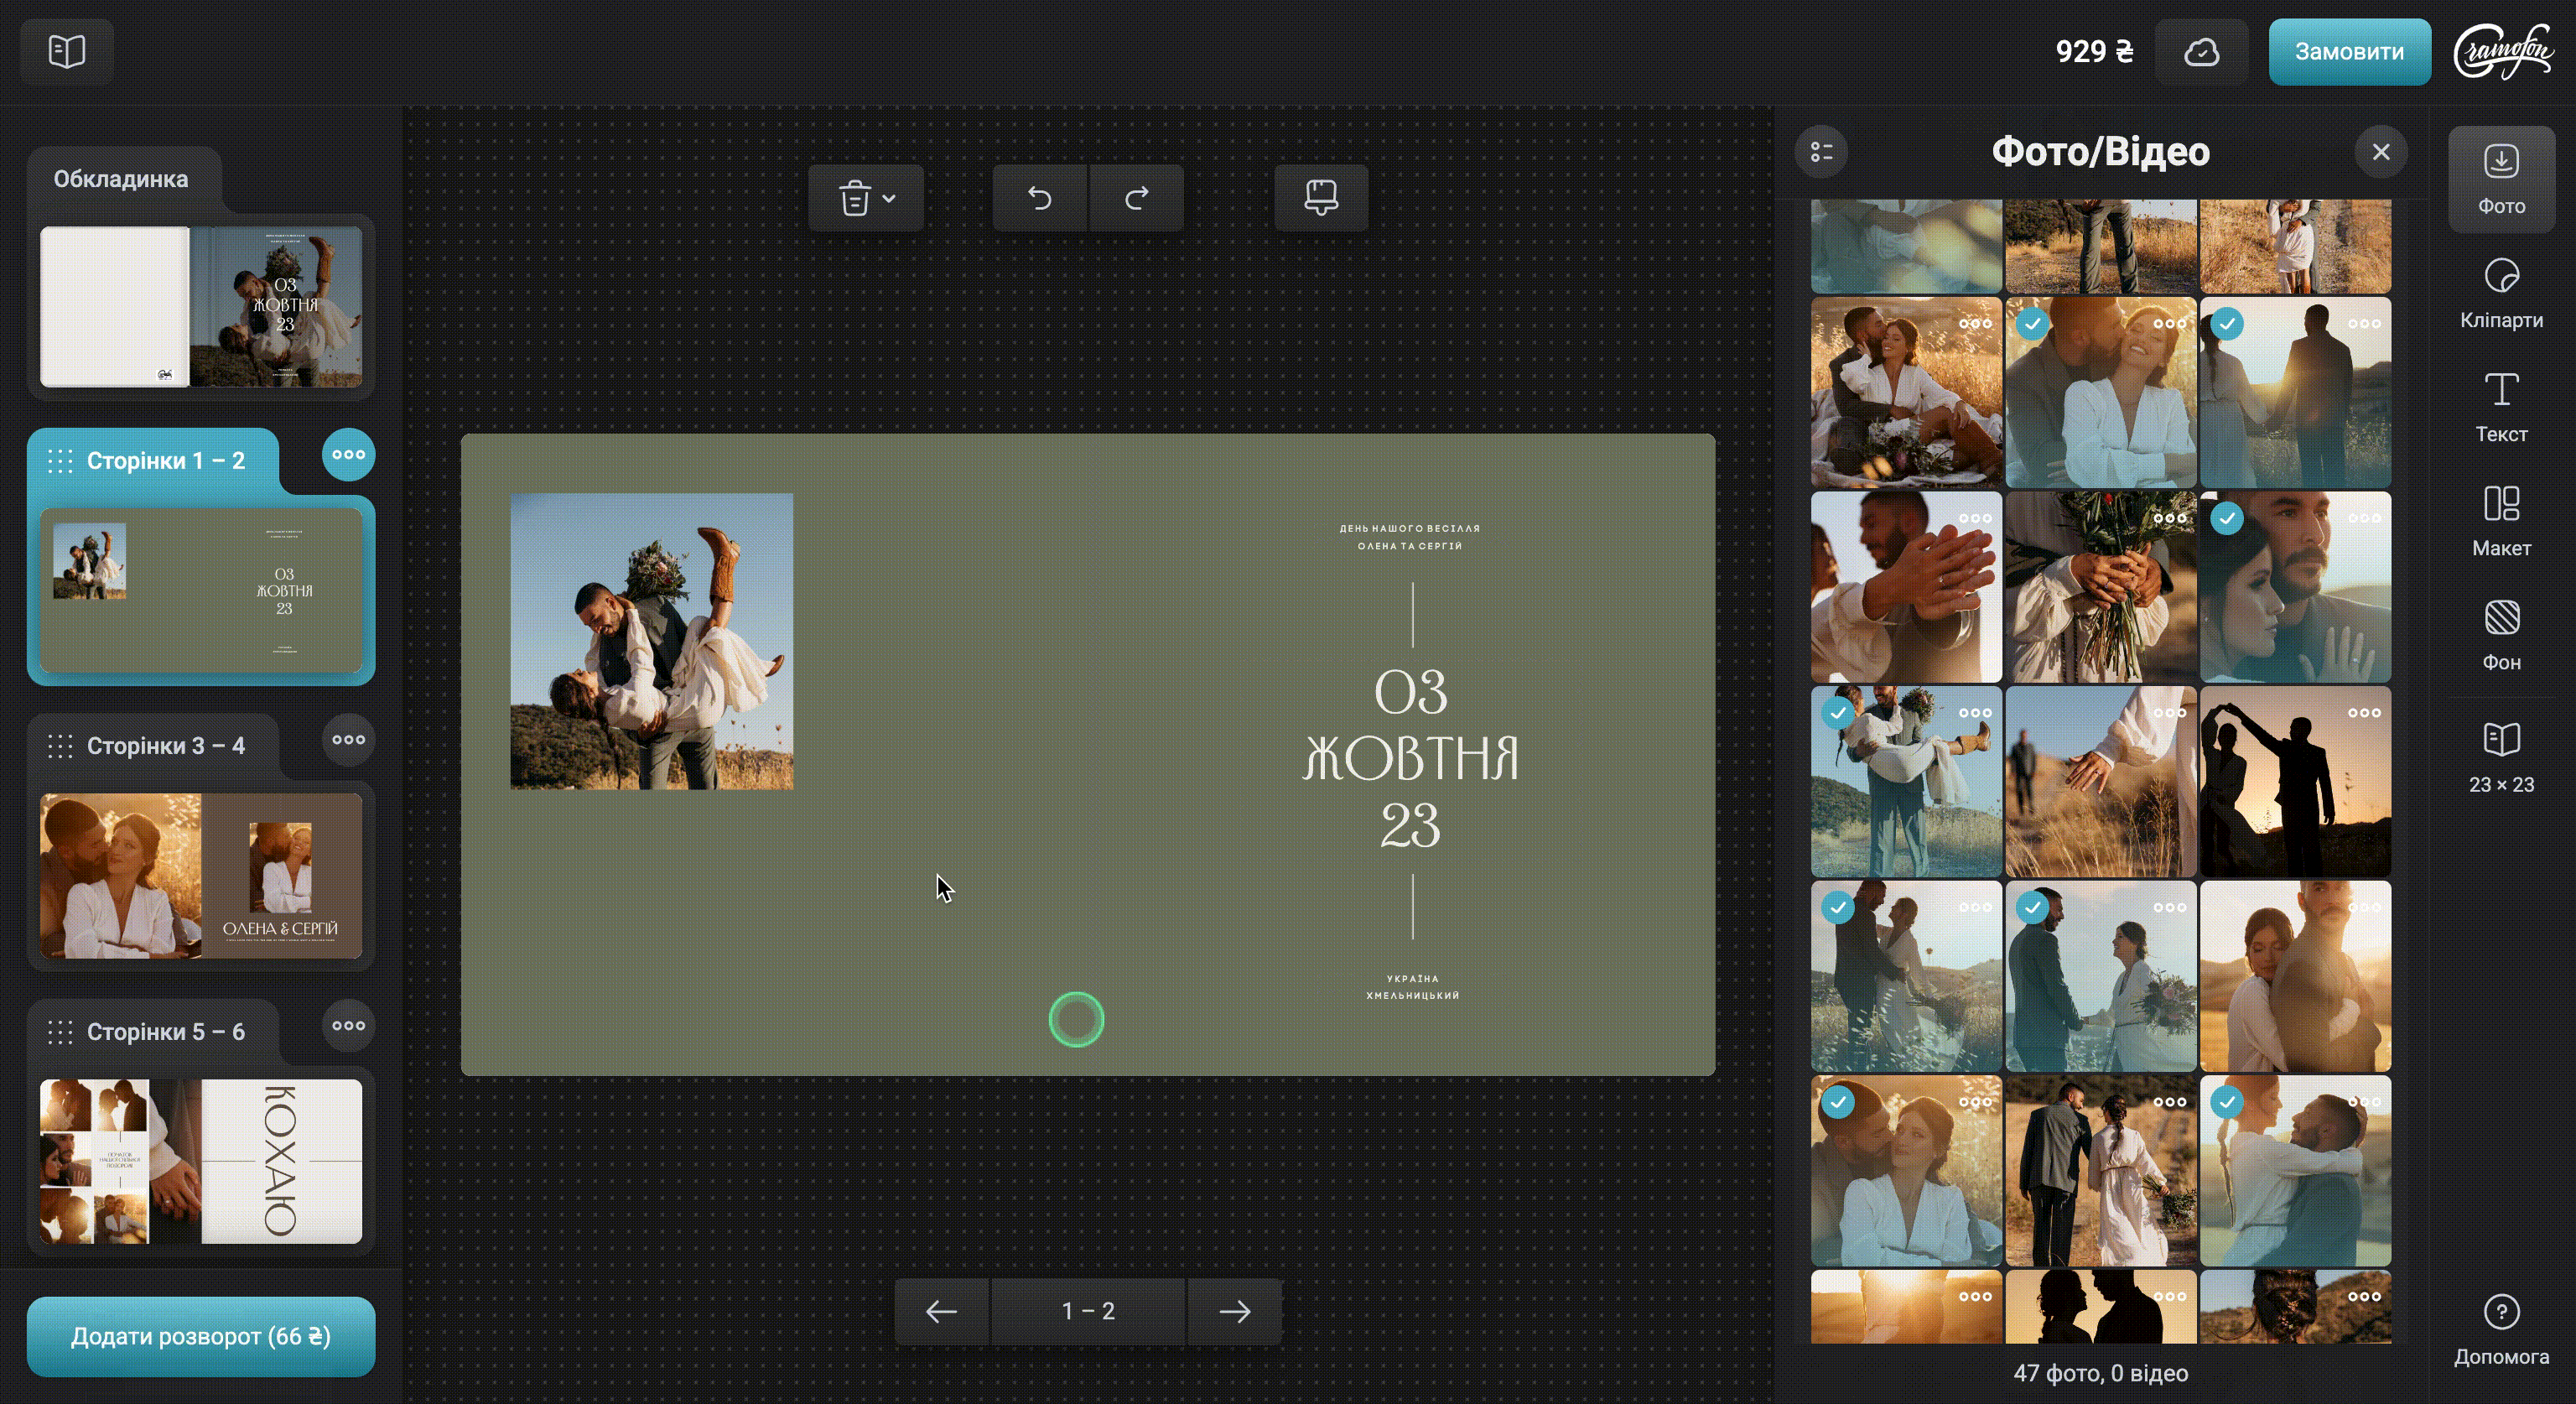2576x1404 pixels.
Task: Toggle checkmark on couple carrying bride photo
Action: pyautogui.click(x=1838, y=713)
